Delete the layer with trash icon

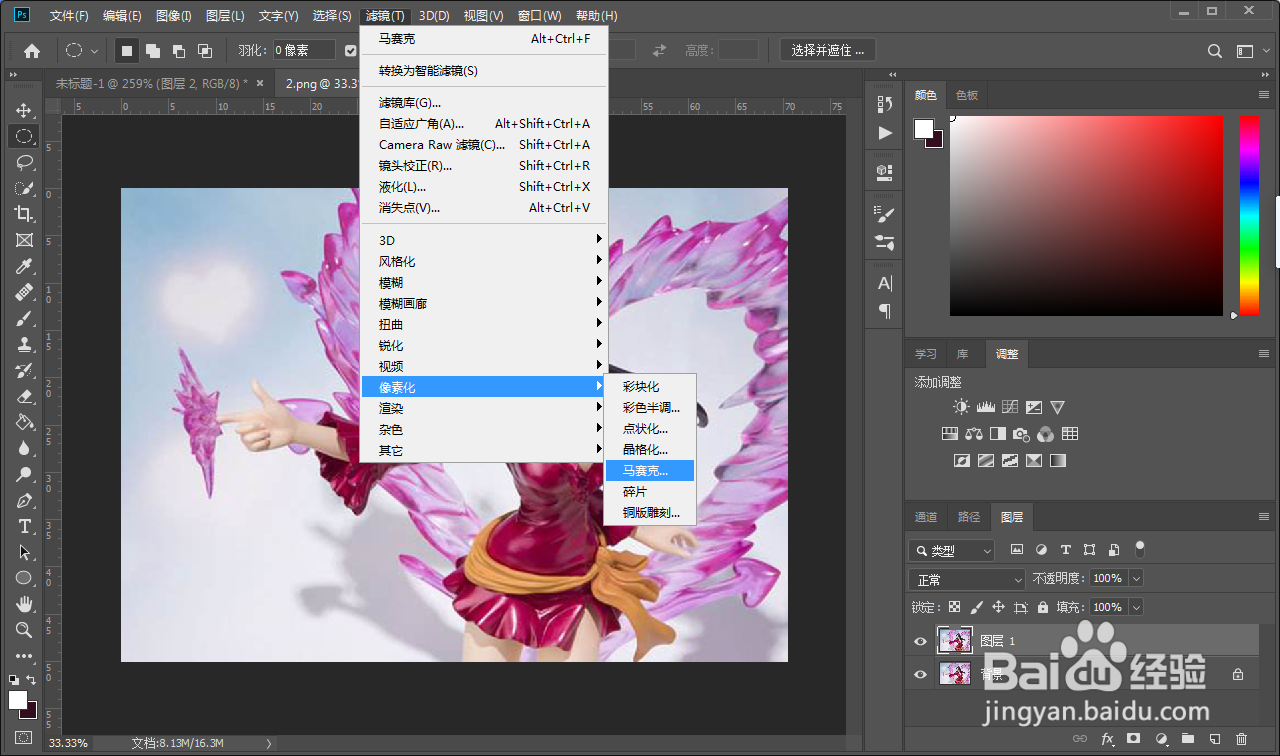pos(1242,739)
